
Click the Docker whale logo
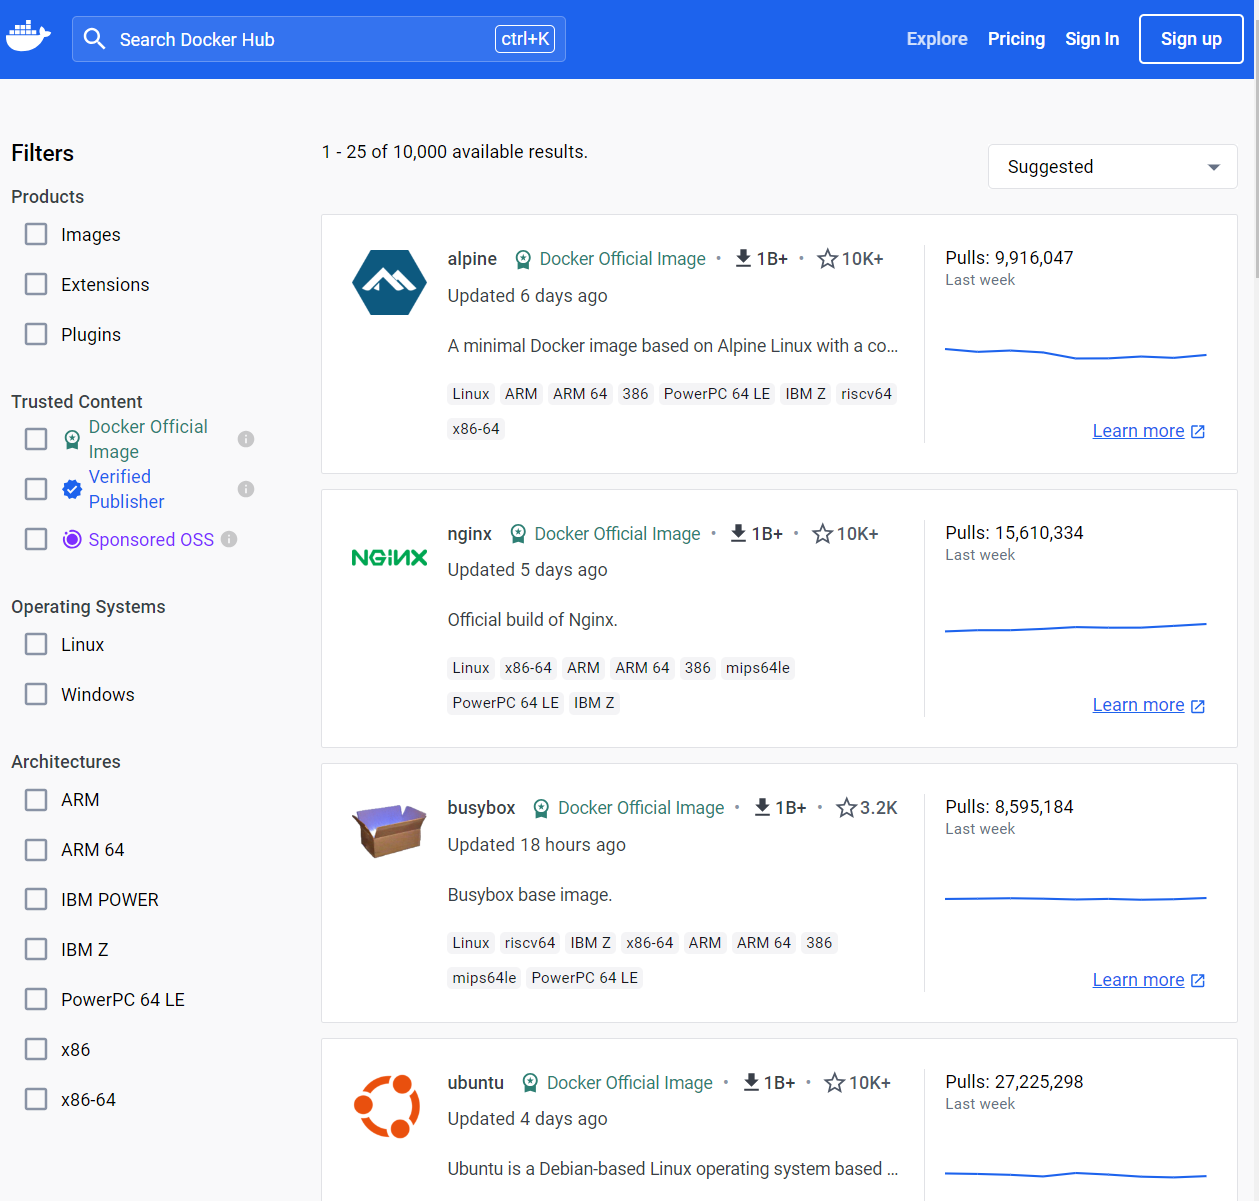[28, 37]
